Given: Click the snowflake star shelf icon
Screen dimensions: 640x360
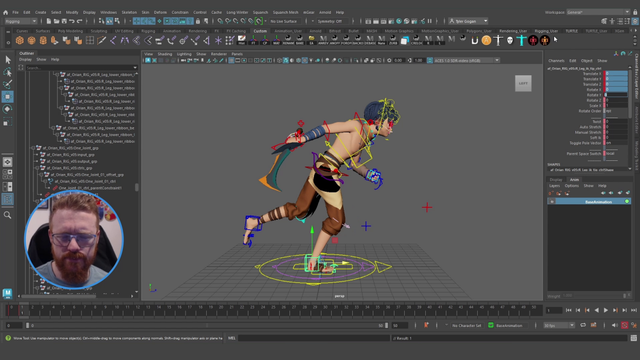Looking at the screenshot, I should (x=218, y=40).
